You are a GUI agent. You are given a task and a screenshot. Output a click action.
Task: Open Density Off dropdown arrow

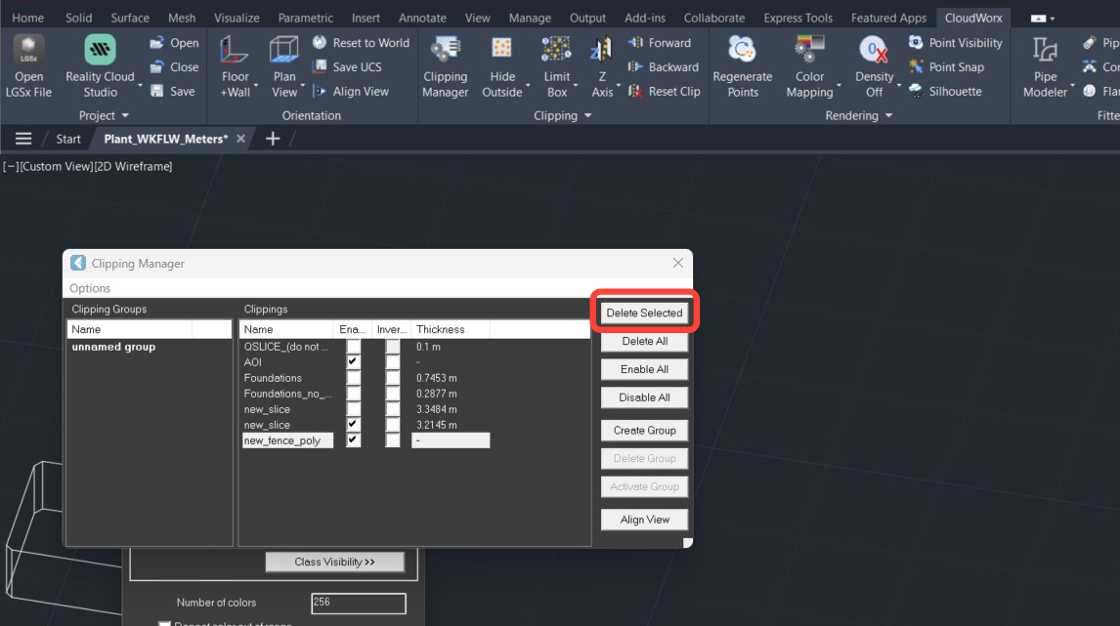pos(899,86)
